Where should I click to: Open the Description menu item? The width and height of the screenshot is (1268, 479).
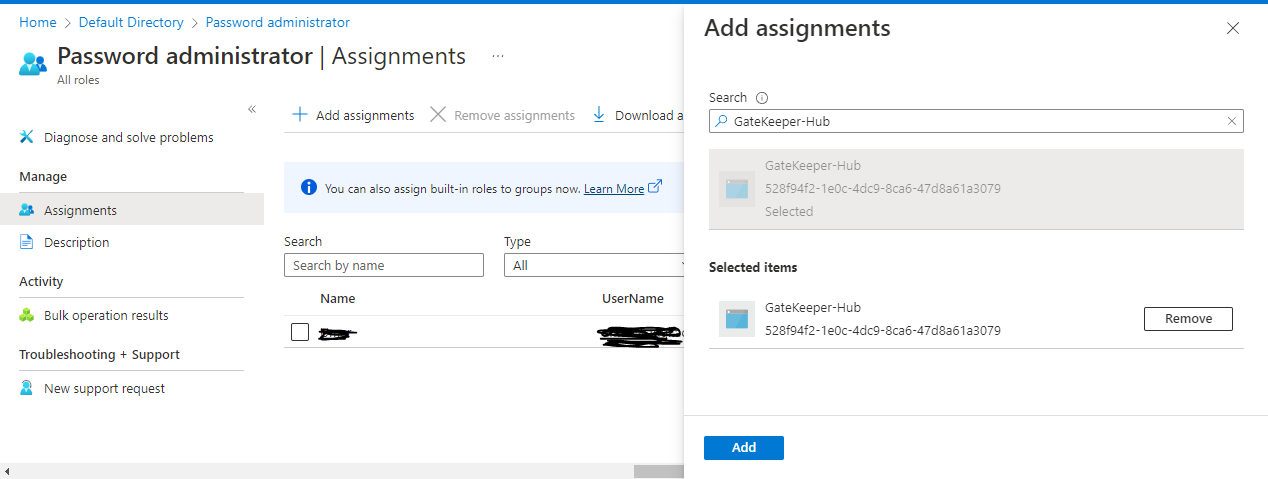pos(77,242)
